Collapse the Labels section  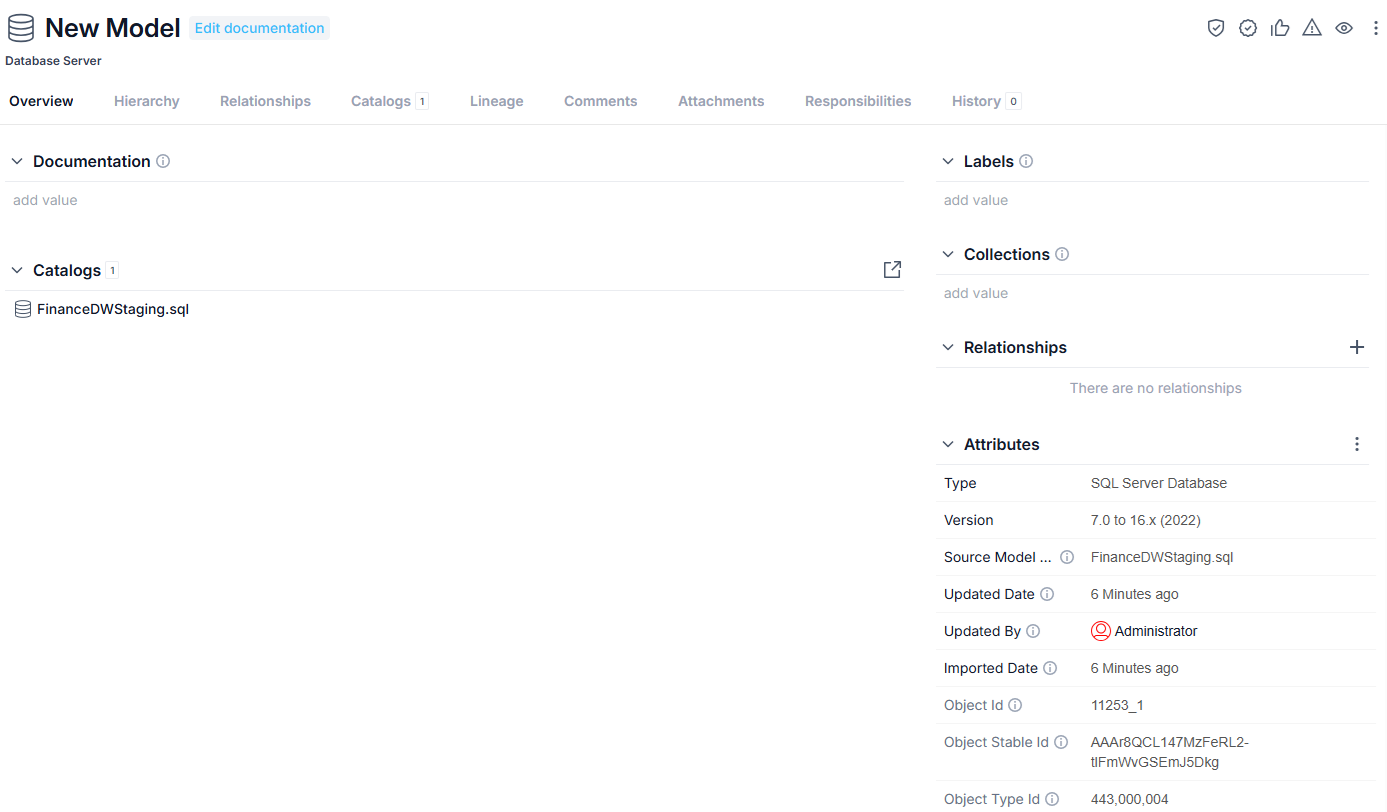[948, 161]
